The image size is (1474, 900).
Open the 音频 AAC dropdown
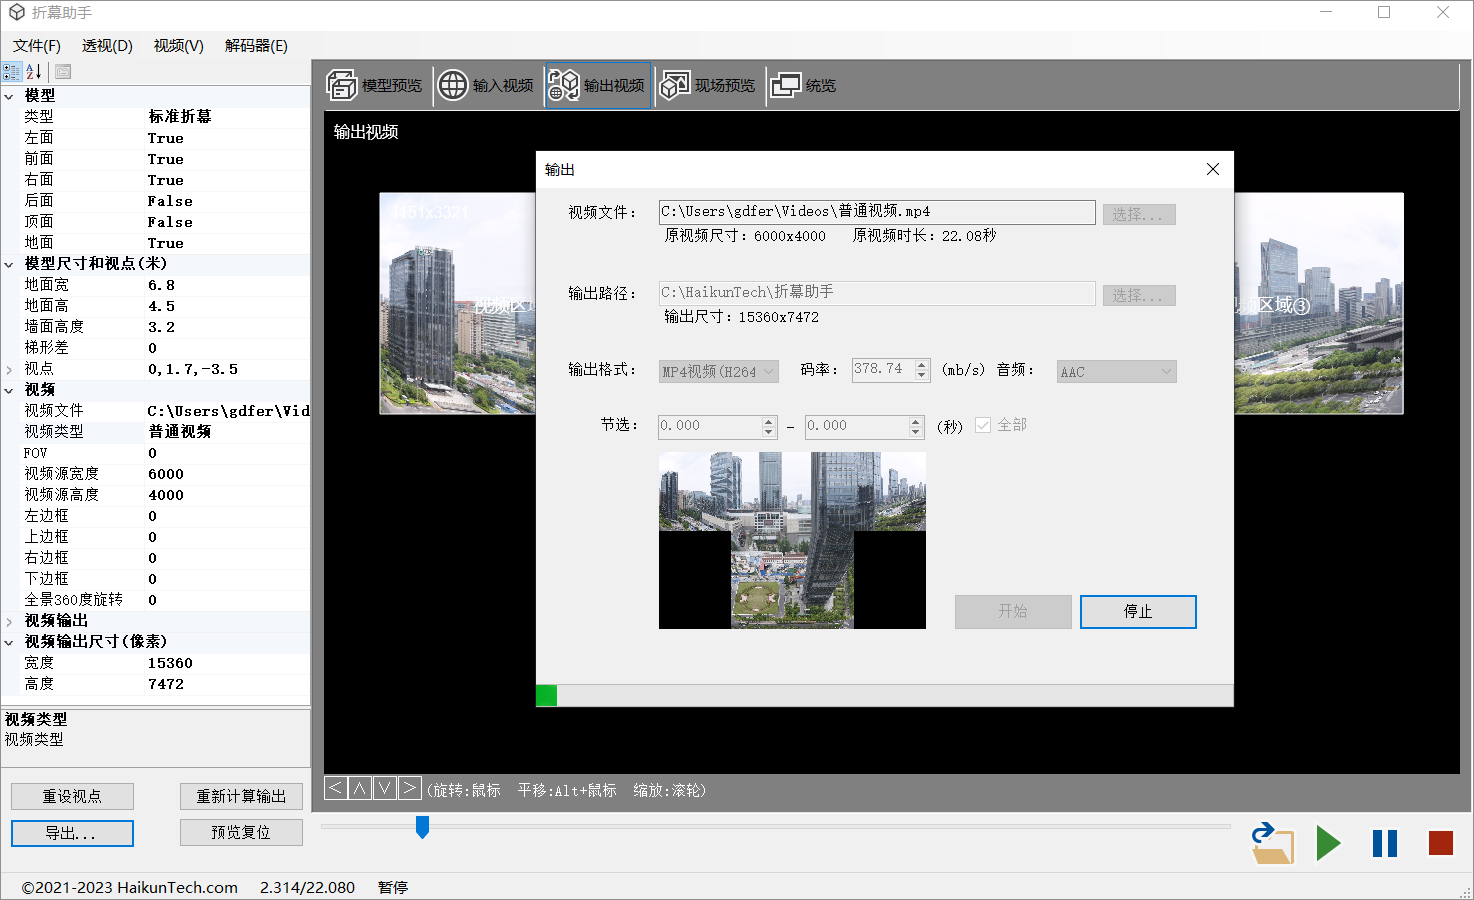click(1116, 372)
